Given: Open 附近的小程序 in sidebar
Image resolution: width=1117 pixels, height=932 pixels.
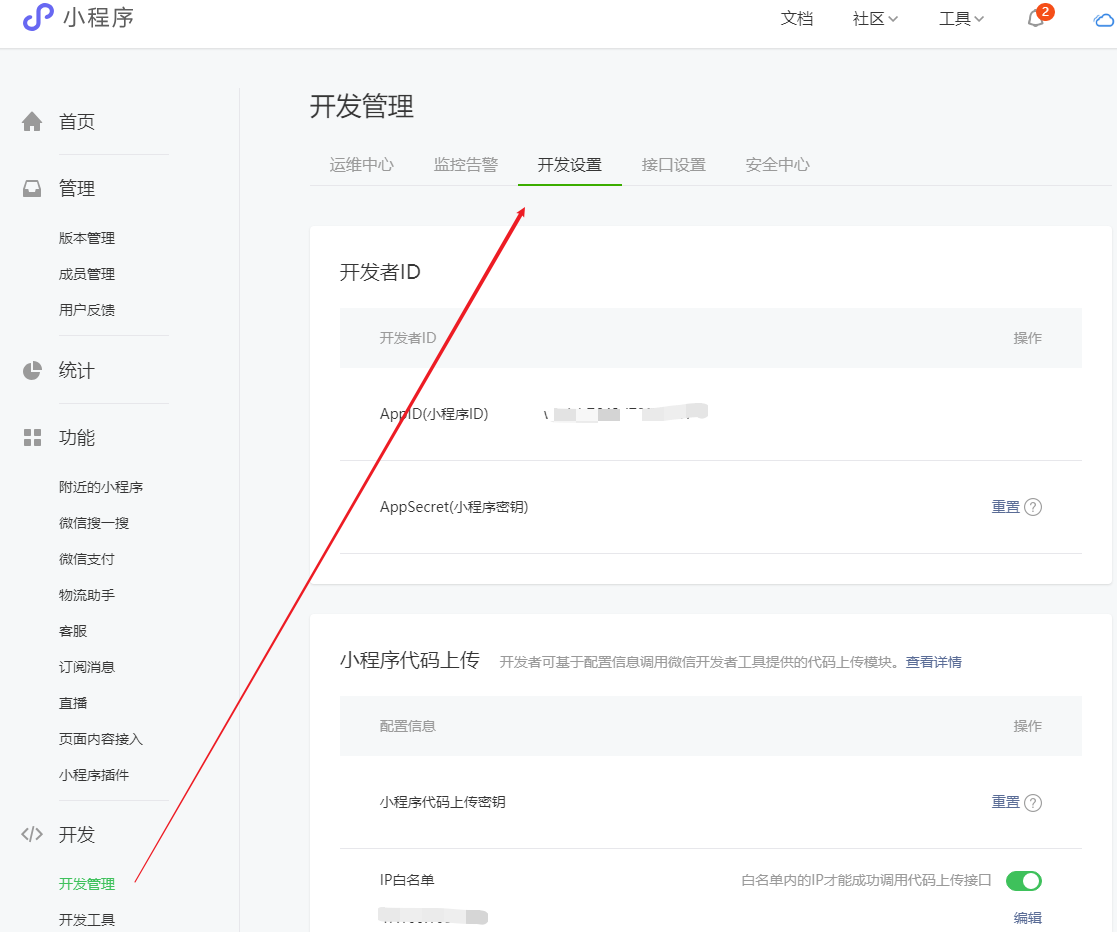Looking at the screenshot, I should pyautogui.click(x=101, y=487).
